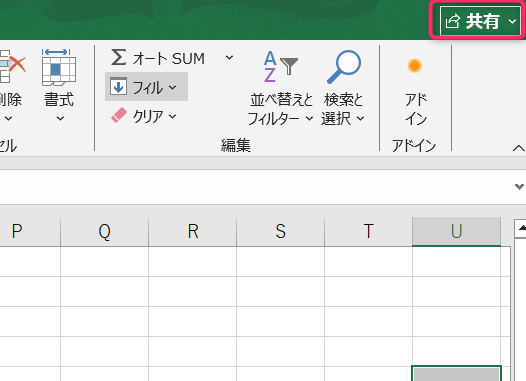The height and width of the screenshot is (381, 526).
Task: Expand the 書式 dropdown chevron
Action: click(x=60, y=118)
